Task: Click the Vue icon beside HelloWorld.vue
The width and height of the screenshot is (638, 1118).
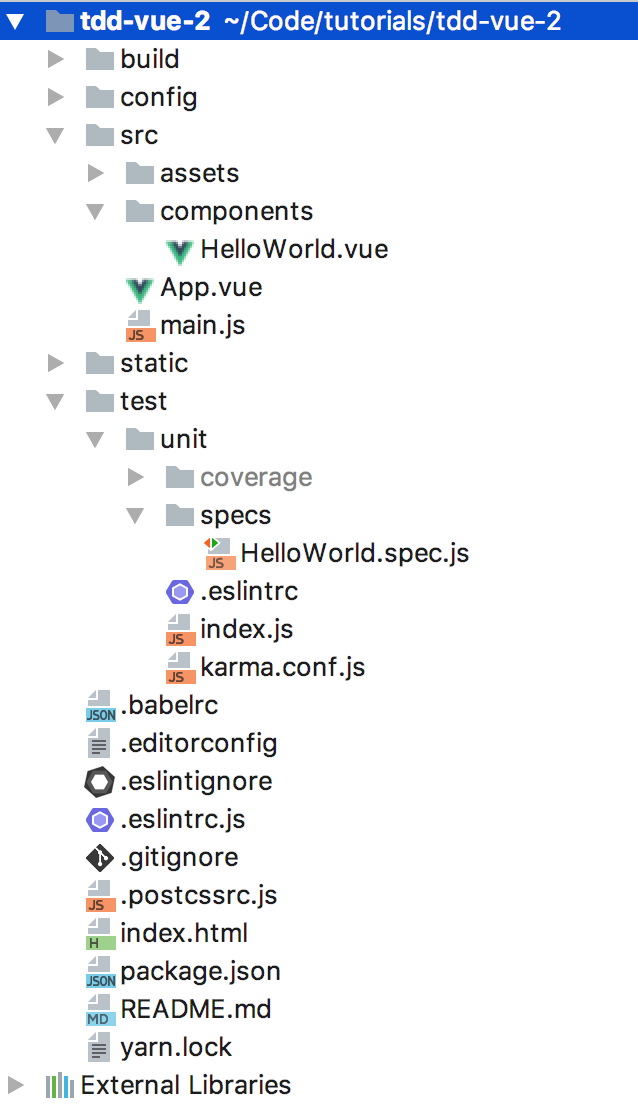Action: coord(180,250)
